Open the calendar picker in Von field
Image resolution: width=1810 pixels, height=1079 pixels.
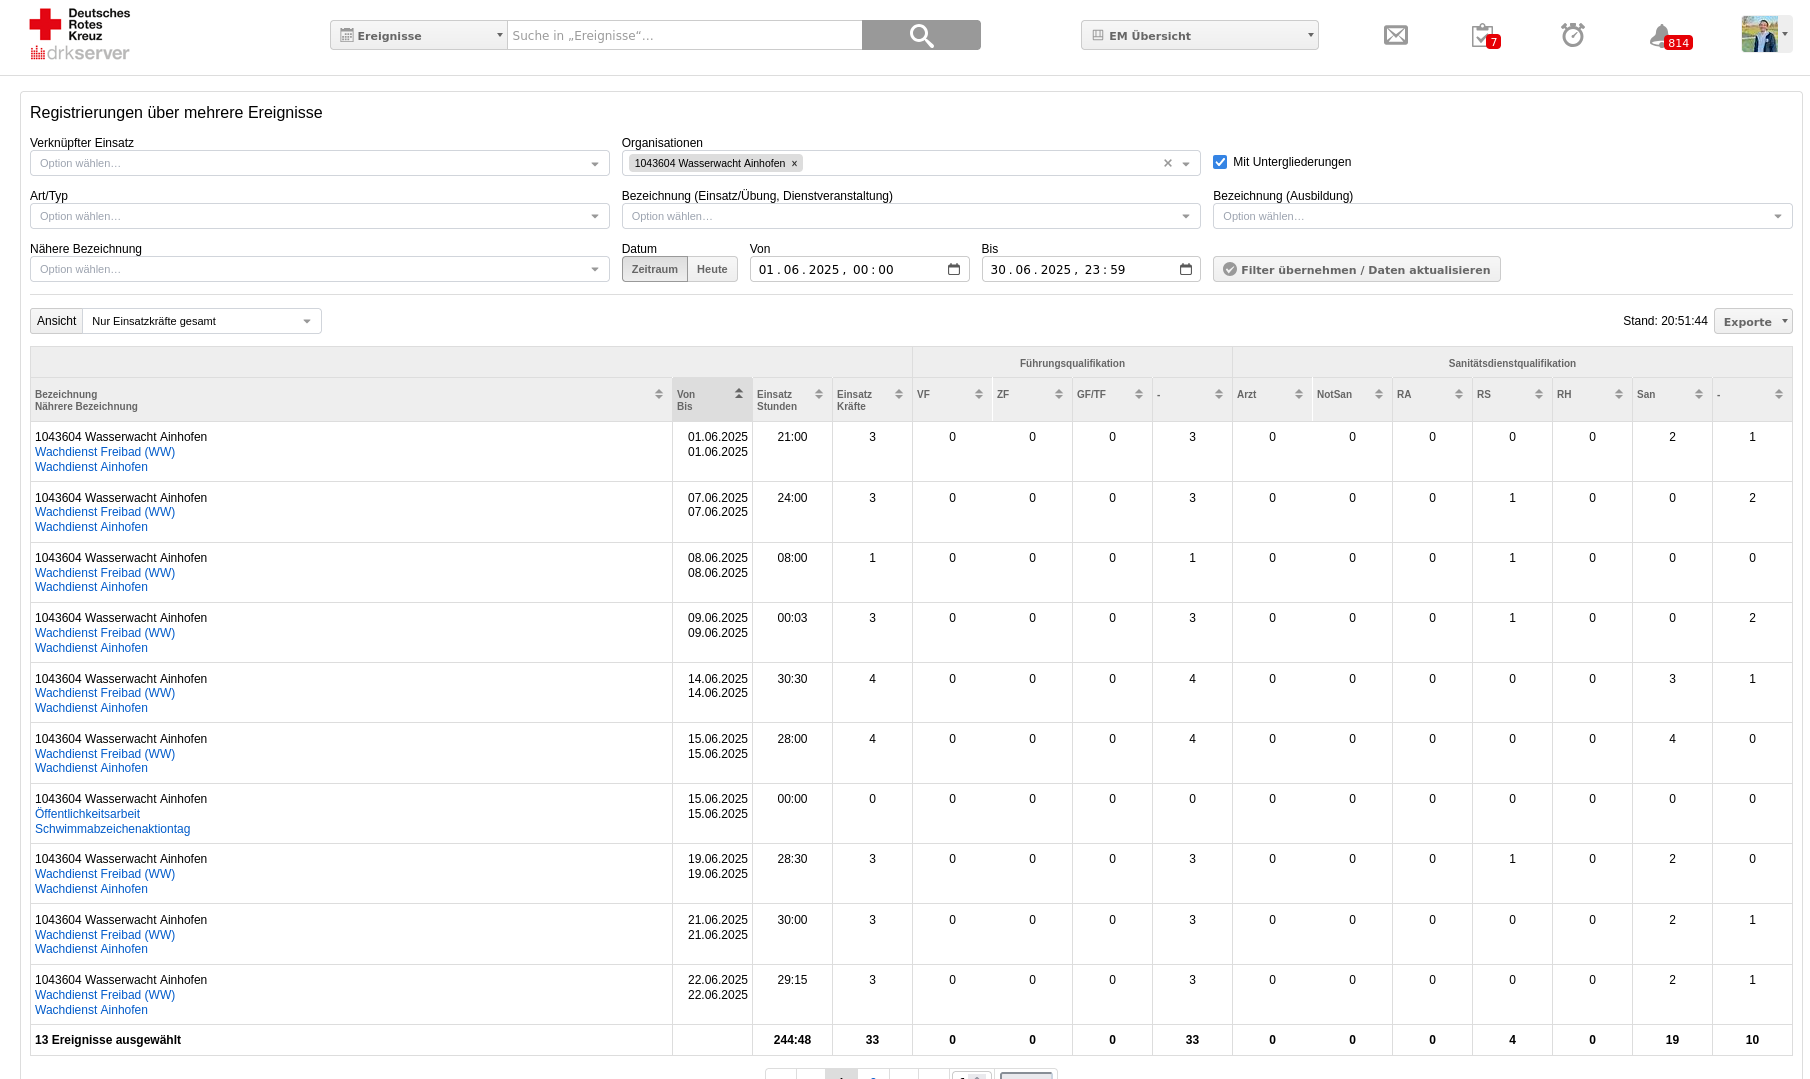953,270
